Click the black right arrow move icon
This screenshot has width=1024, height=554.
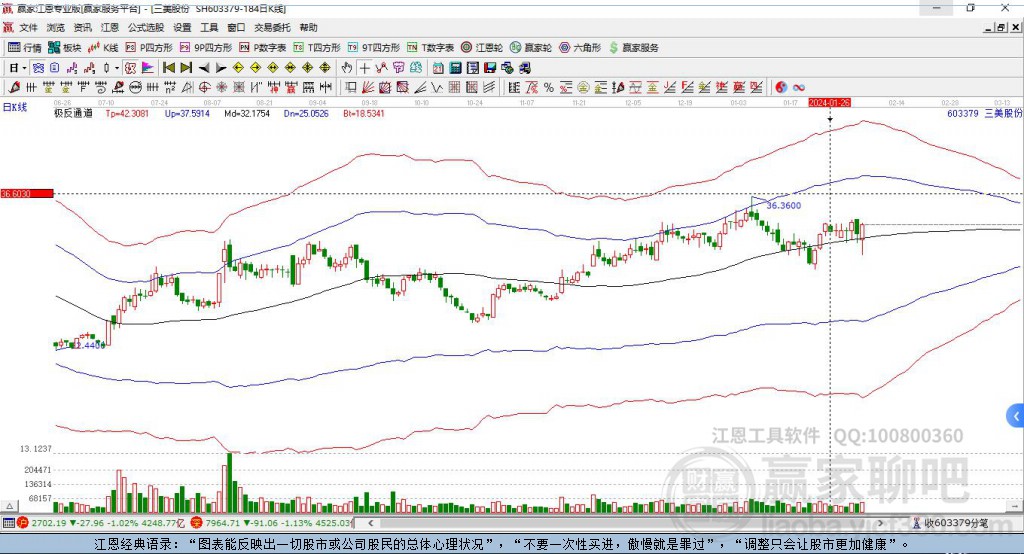221,68
